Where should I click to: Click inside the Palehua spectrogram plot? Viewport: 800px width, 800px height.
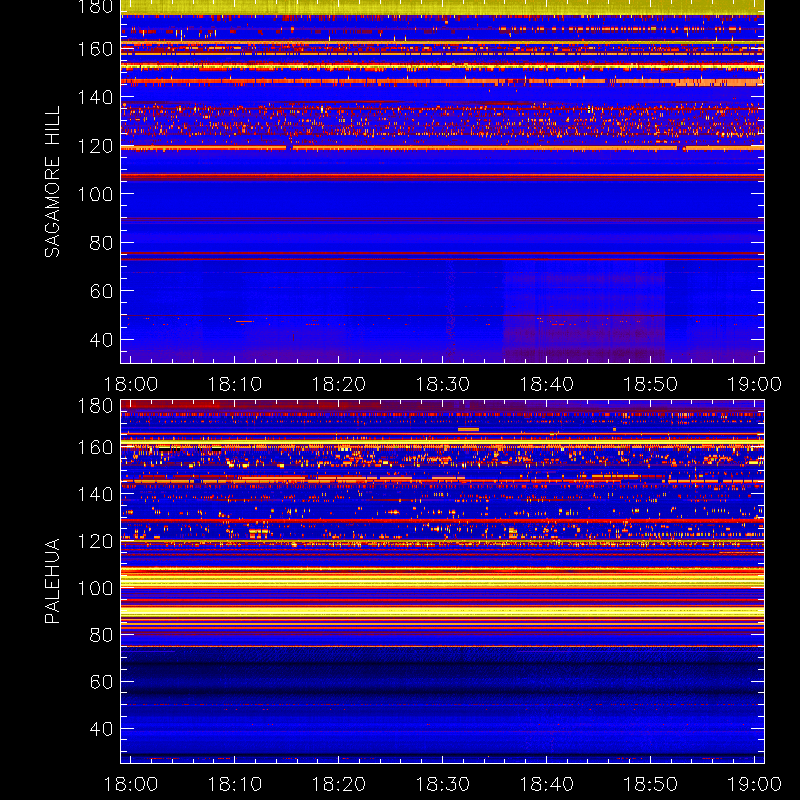pyautogui.click(x=442, y=581)
